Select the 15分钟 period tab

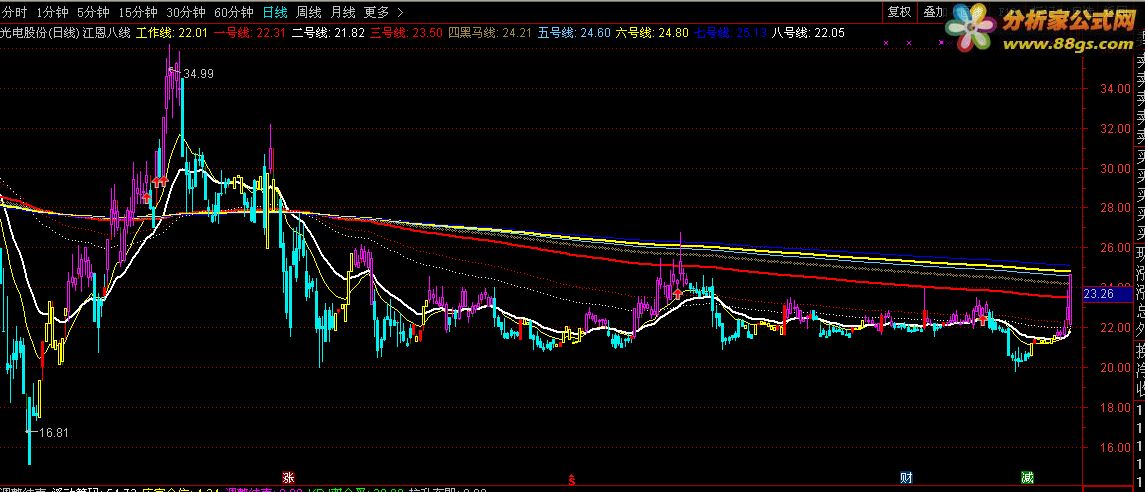tap(138, 12)
